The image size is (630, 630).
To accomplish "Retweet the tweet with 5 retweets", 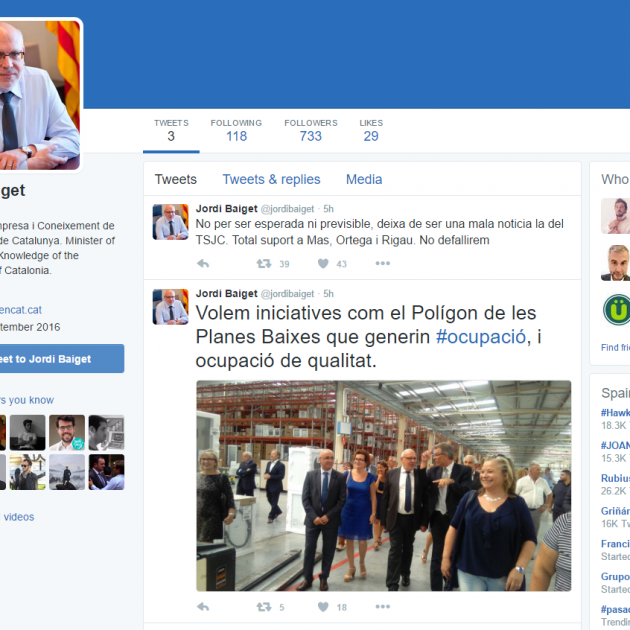I will (x=264, y=607).
